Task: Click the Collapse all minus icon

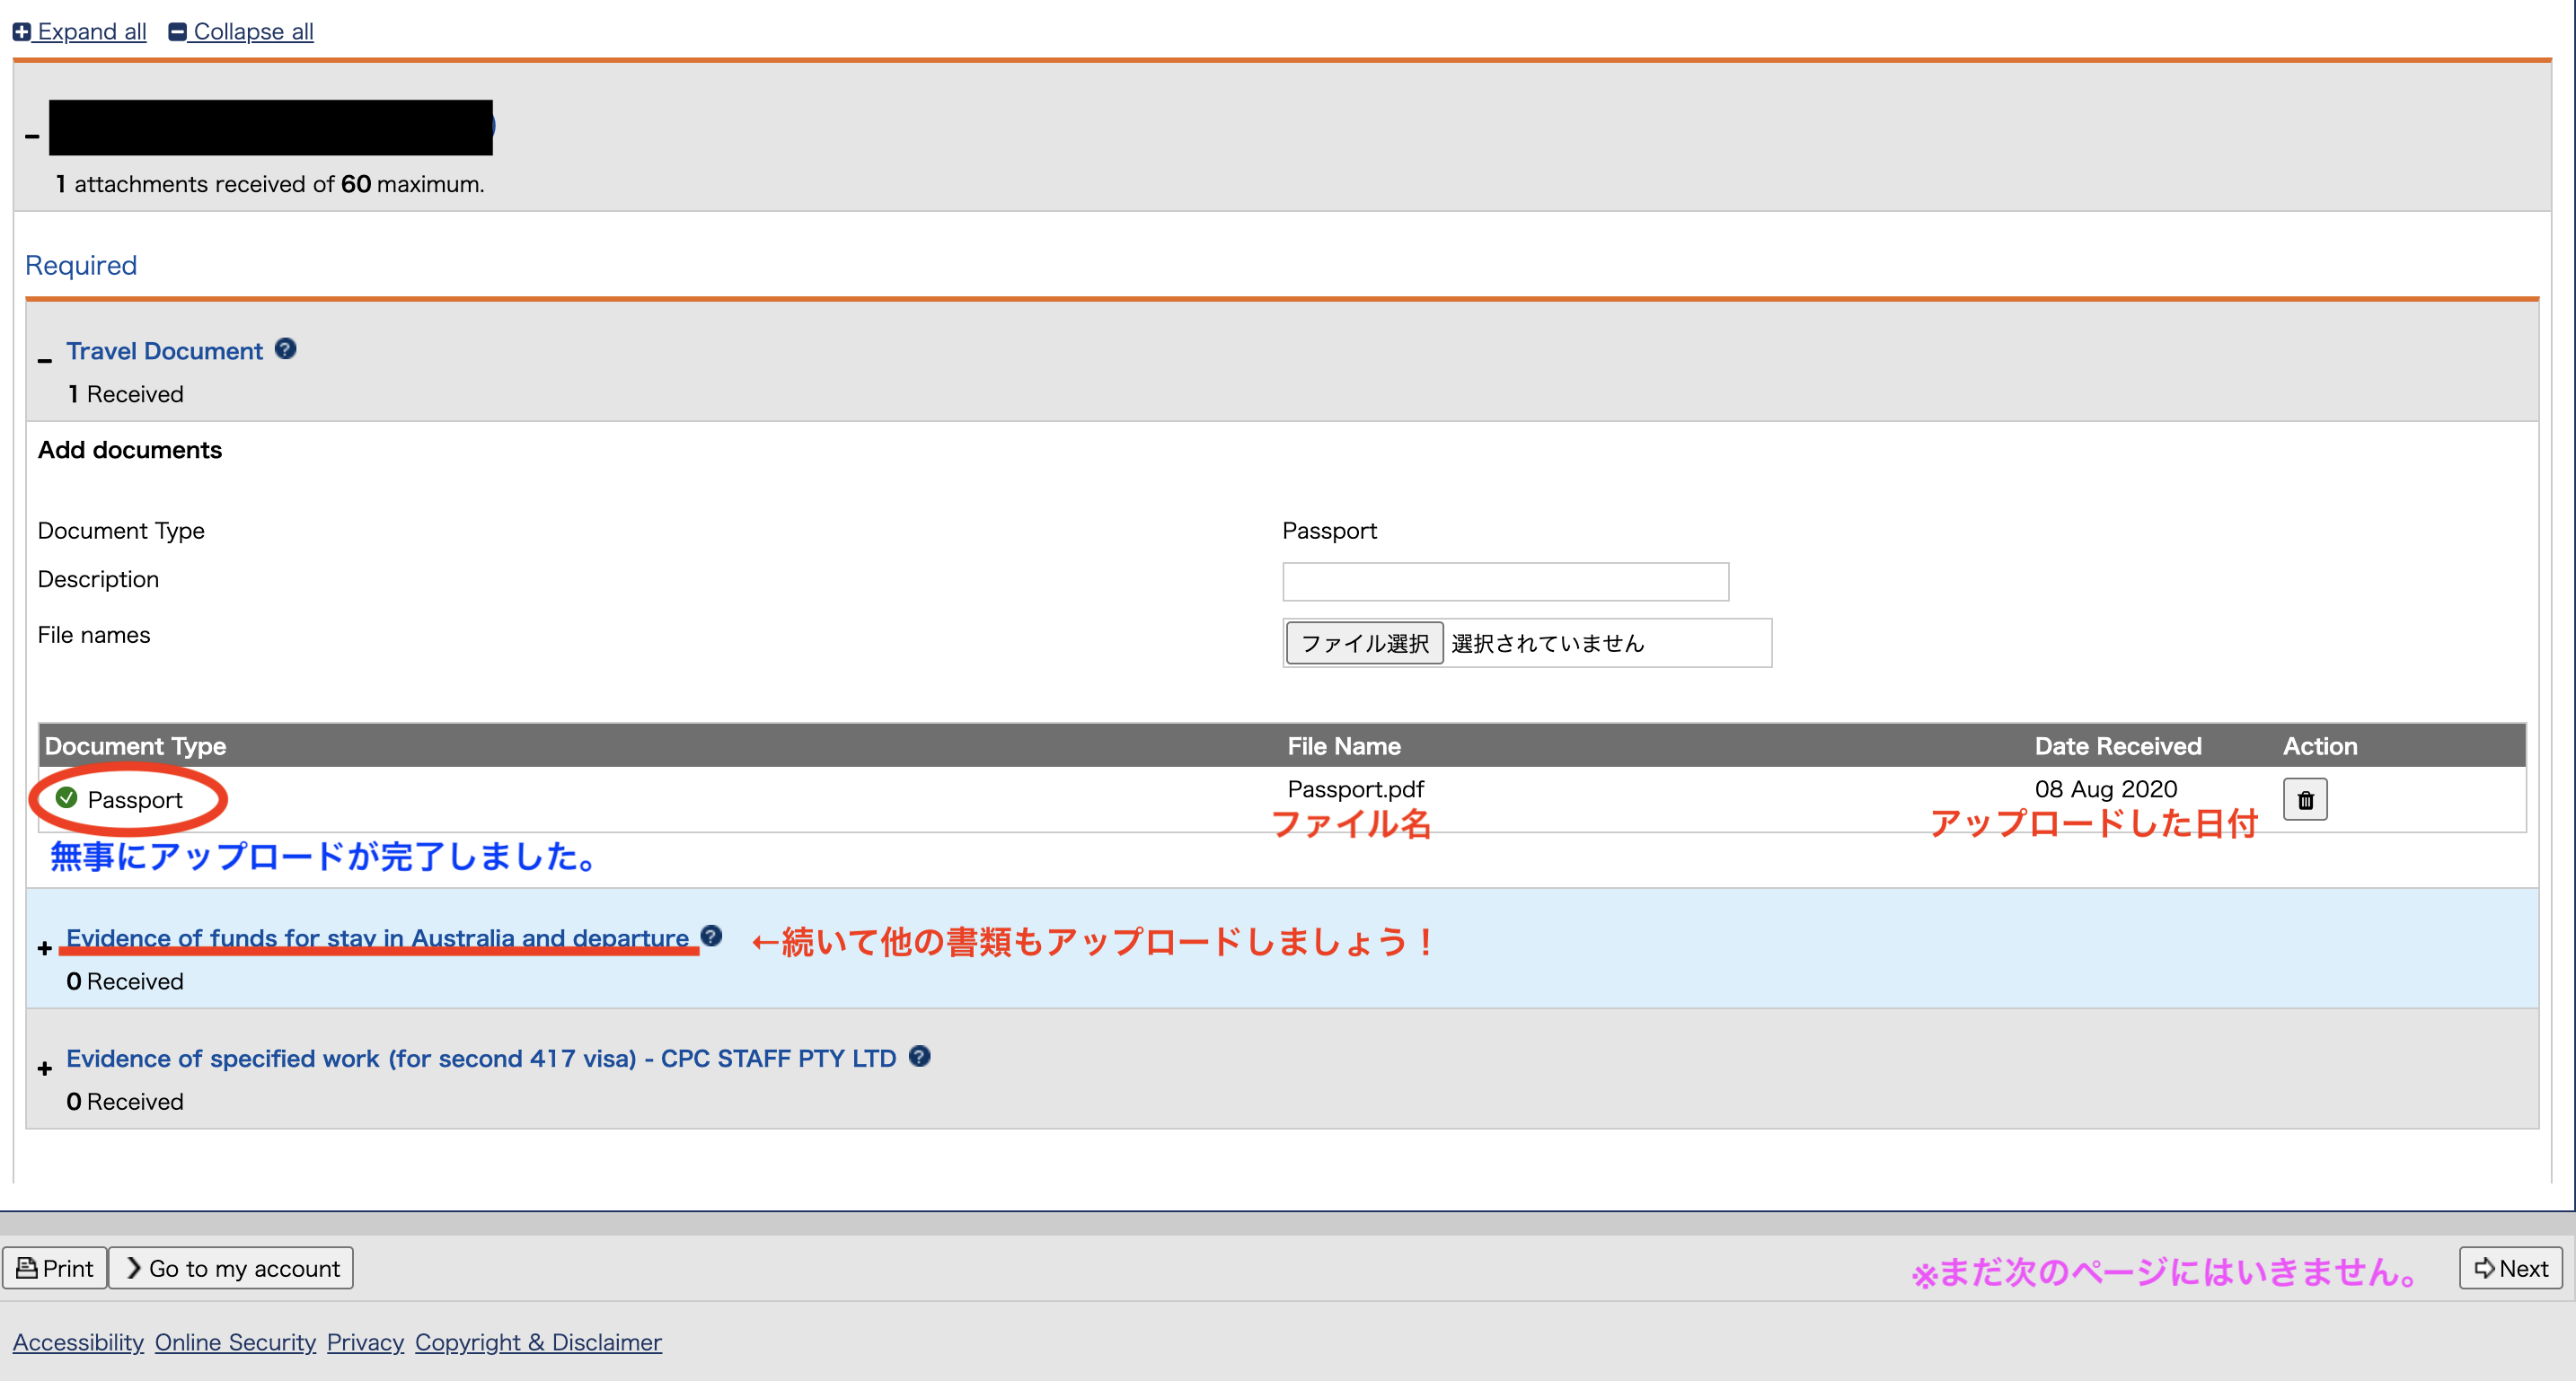Action: tap(177, 32)
